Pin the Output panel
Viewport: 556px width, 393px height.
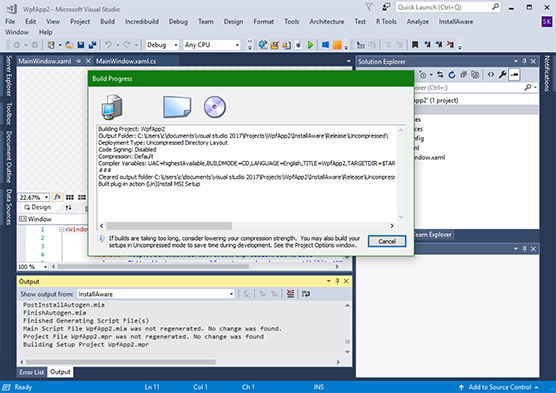pos(337,281)
